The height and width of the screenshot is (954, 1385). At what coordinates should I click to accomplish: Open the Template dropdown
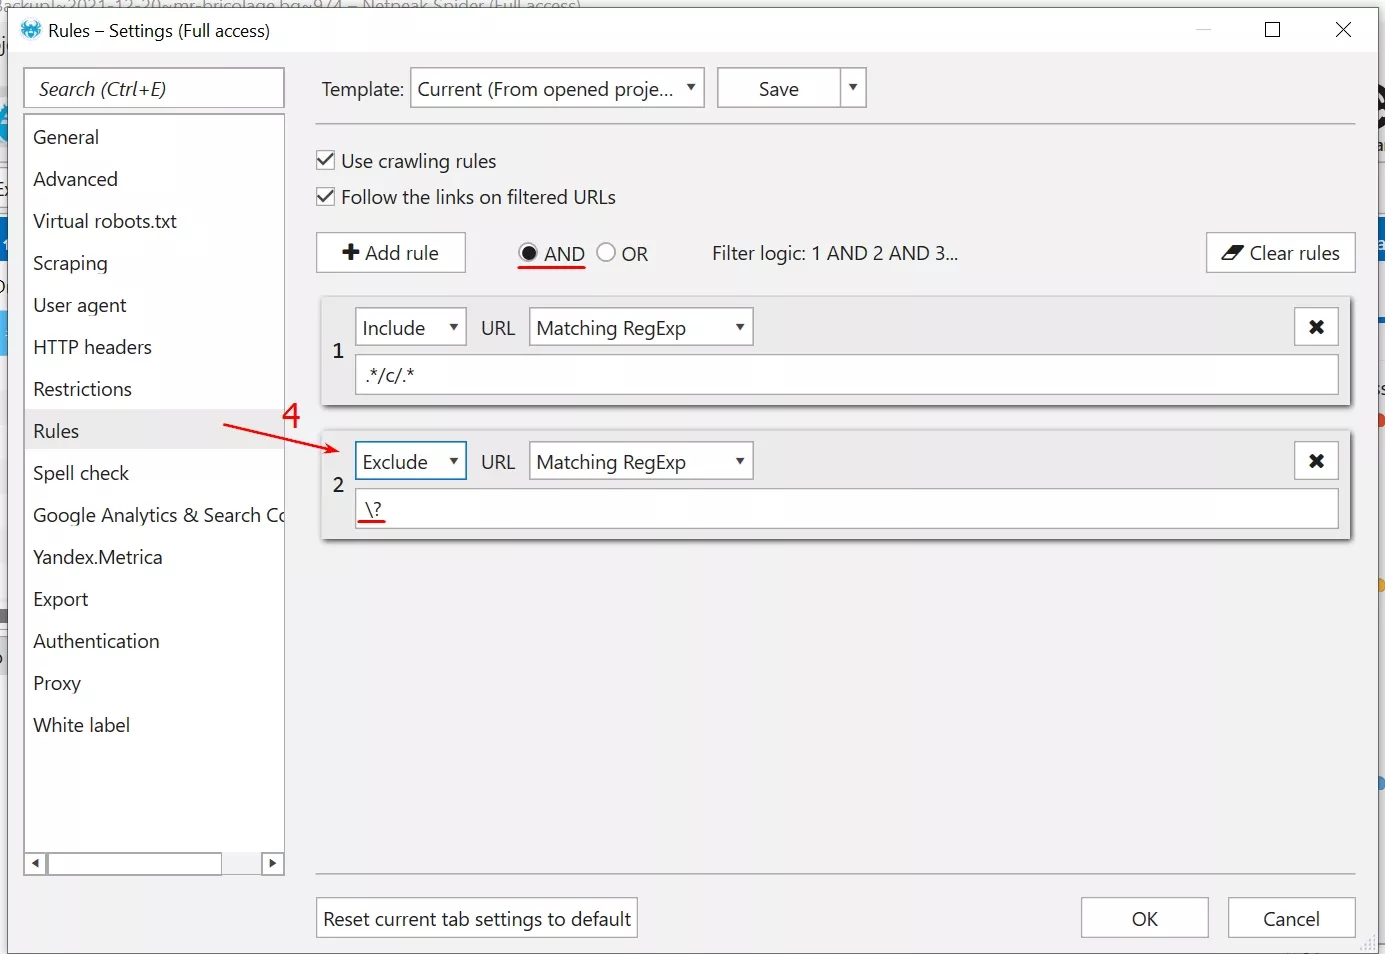(558, 88)
